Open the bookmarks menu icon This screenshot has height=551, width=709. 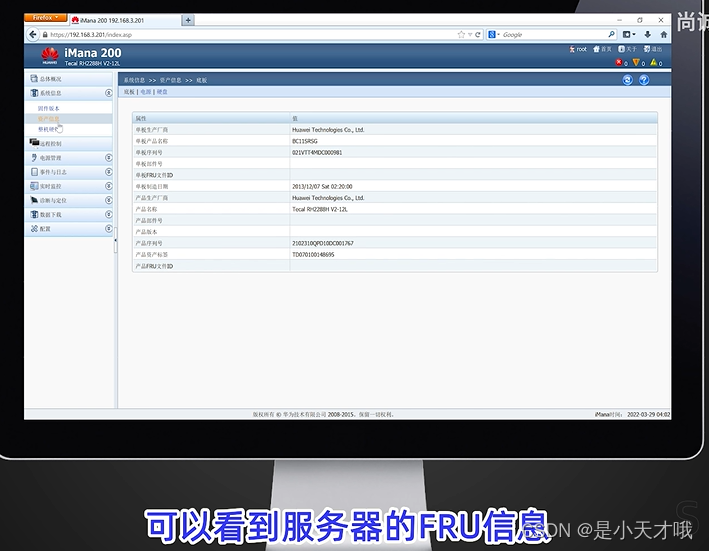coord(629,34)
